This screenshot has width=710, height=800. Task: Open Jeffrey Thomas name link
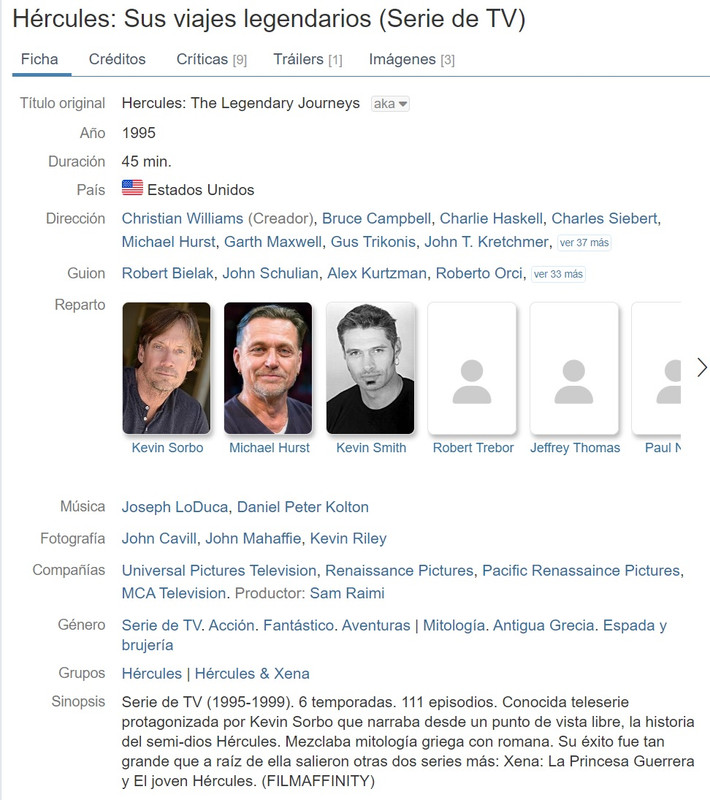point(575,448)
